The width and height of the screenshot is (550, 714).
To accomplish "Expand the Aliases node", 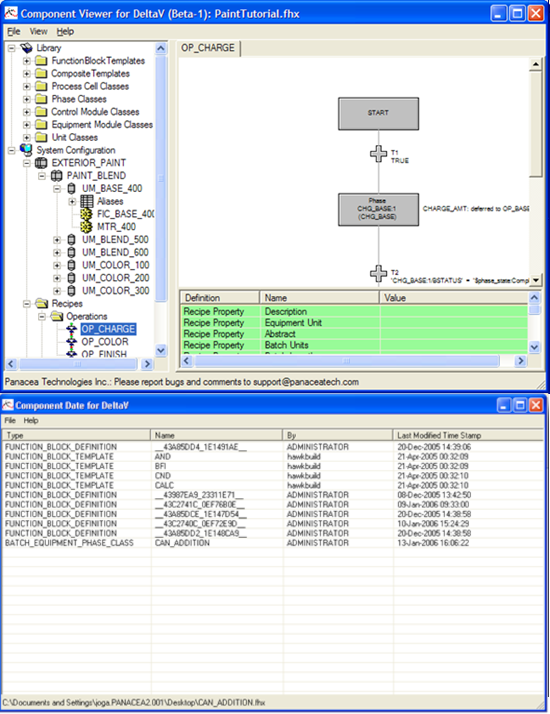I will point(71,201).
